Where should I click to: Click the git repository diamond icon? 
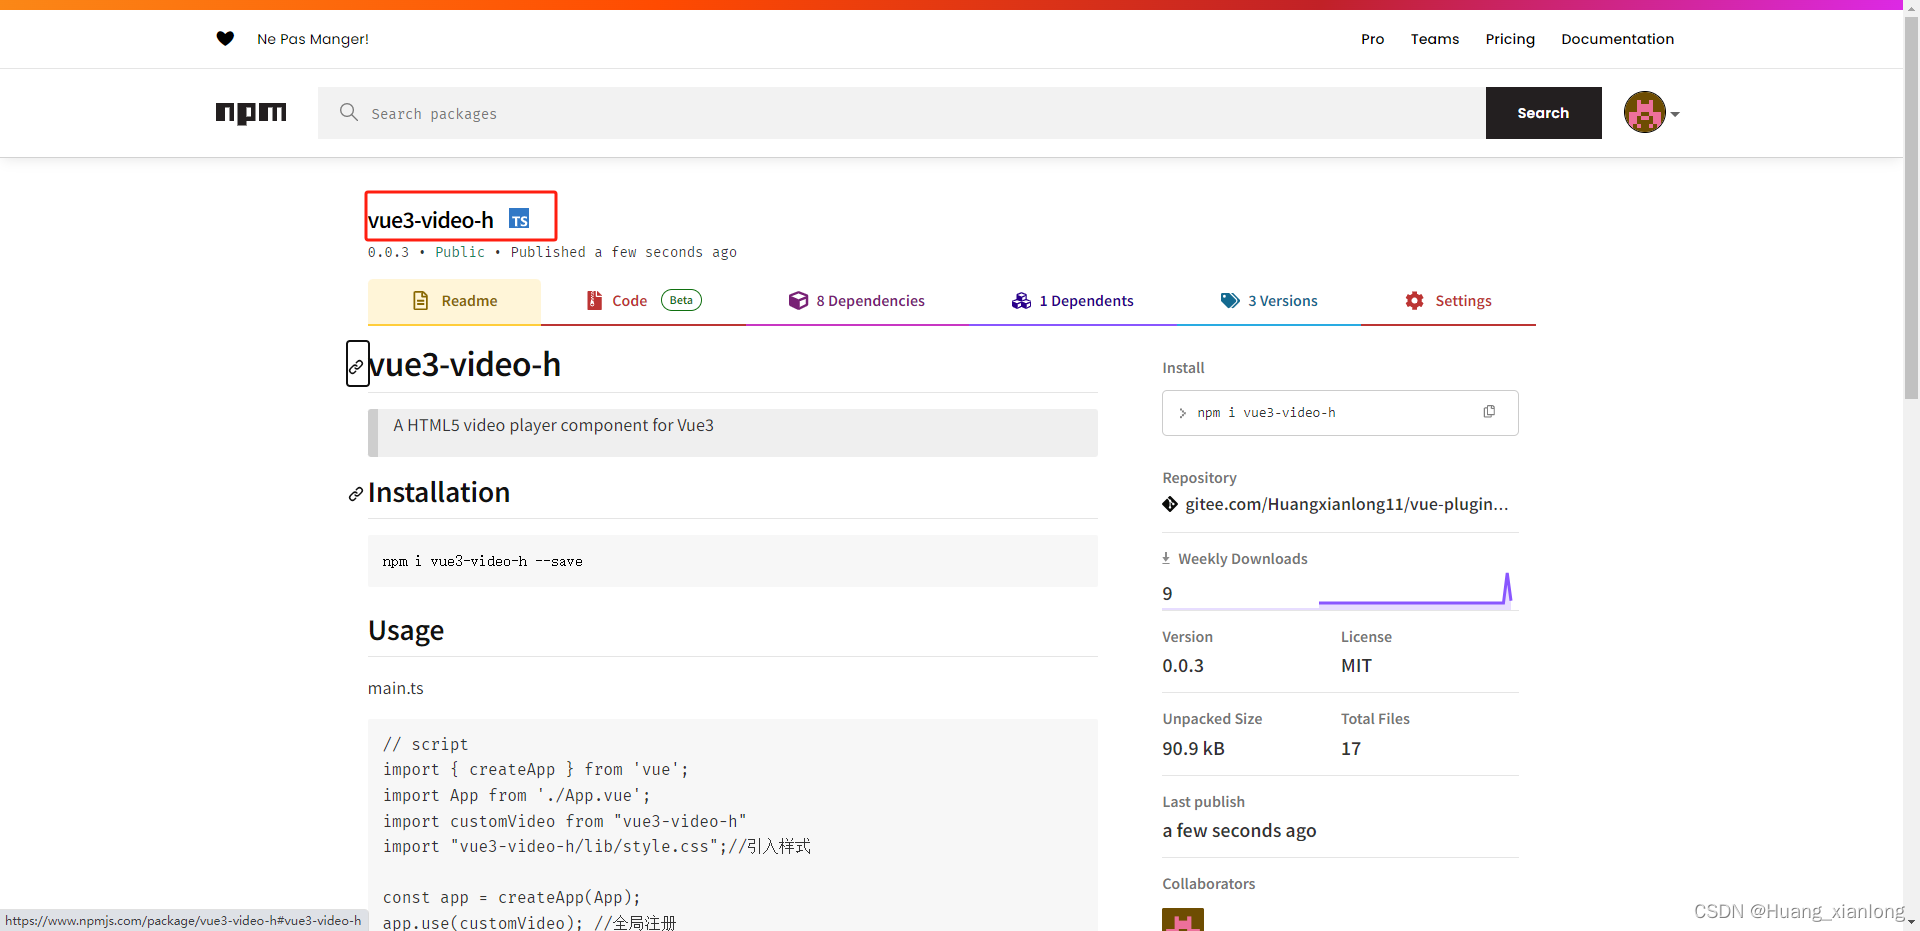point(1170,504)
